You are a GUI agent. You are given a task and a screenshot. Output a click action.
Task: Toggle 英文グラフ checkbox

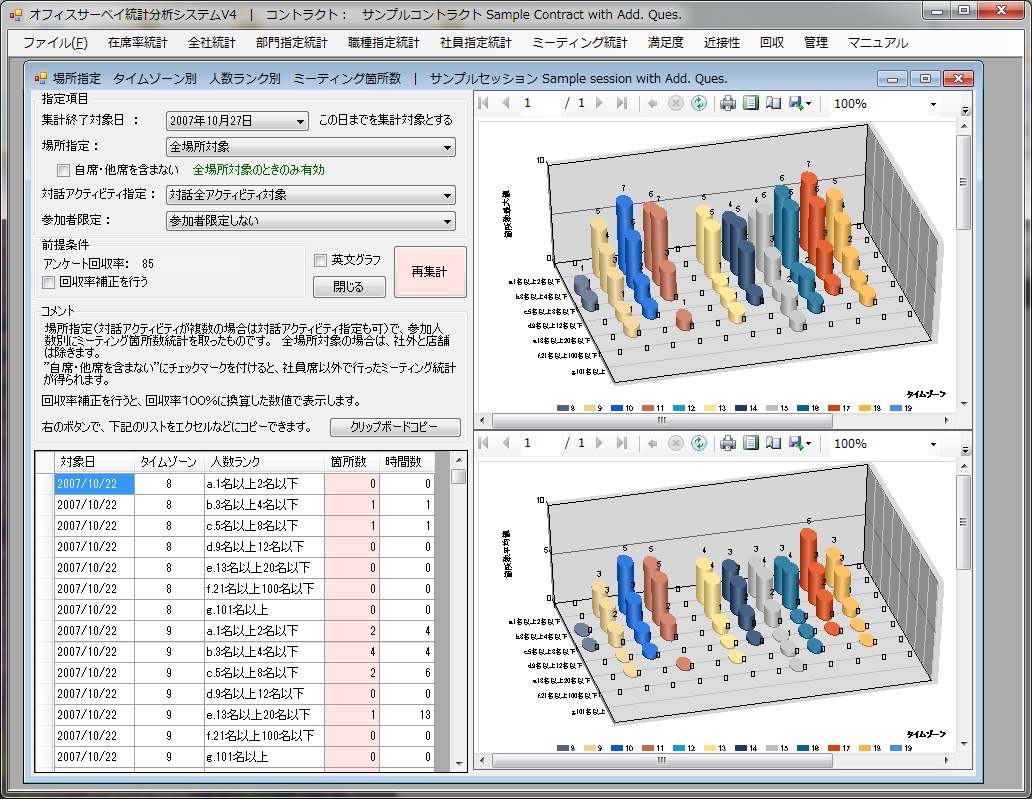(321, 261)
